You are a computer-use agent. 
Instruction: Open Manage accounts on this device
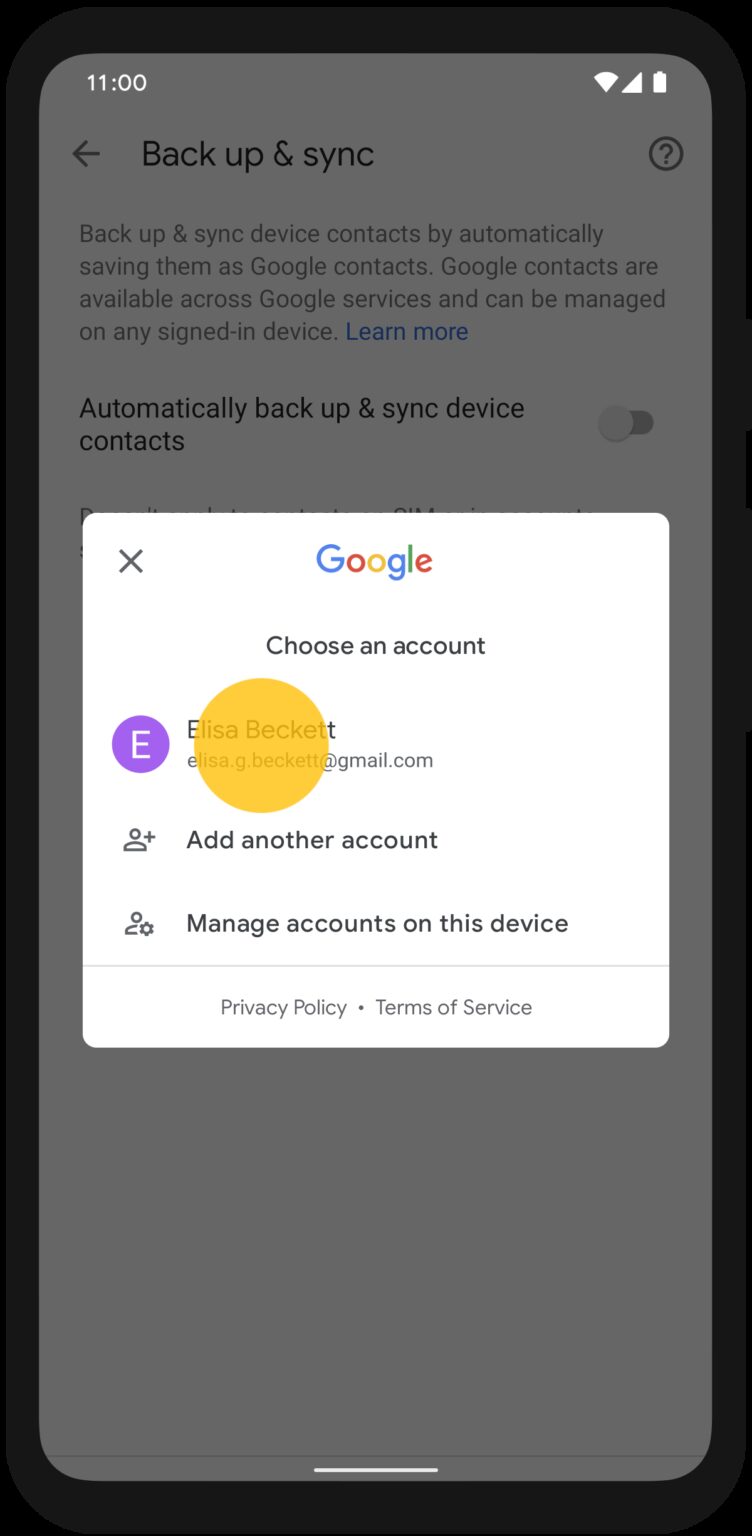376,923
